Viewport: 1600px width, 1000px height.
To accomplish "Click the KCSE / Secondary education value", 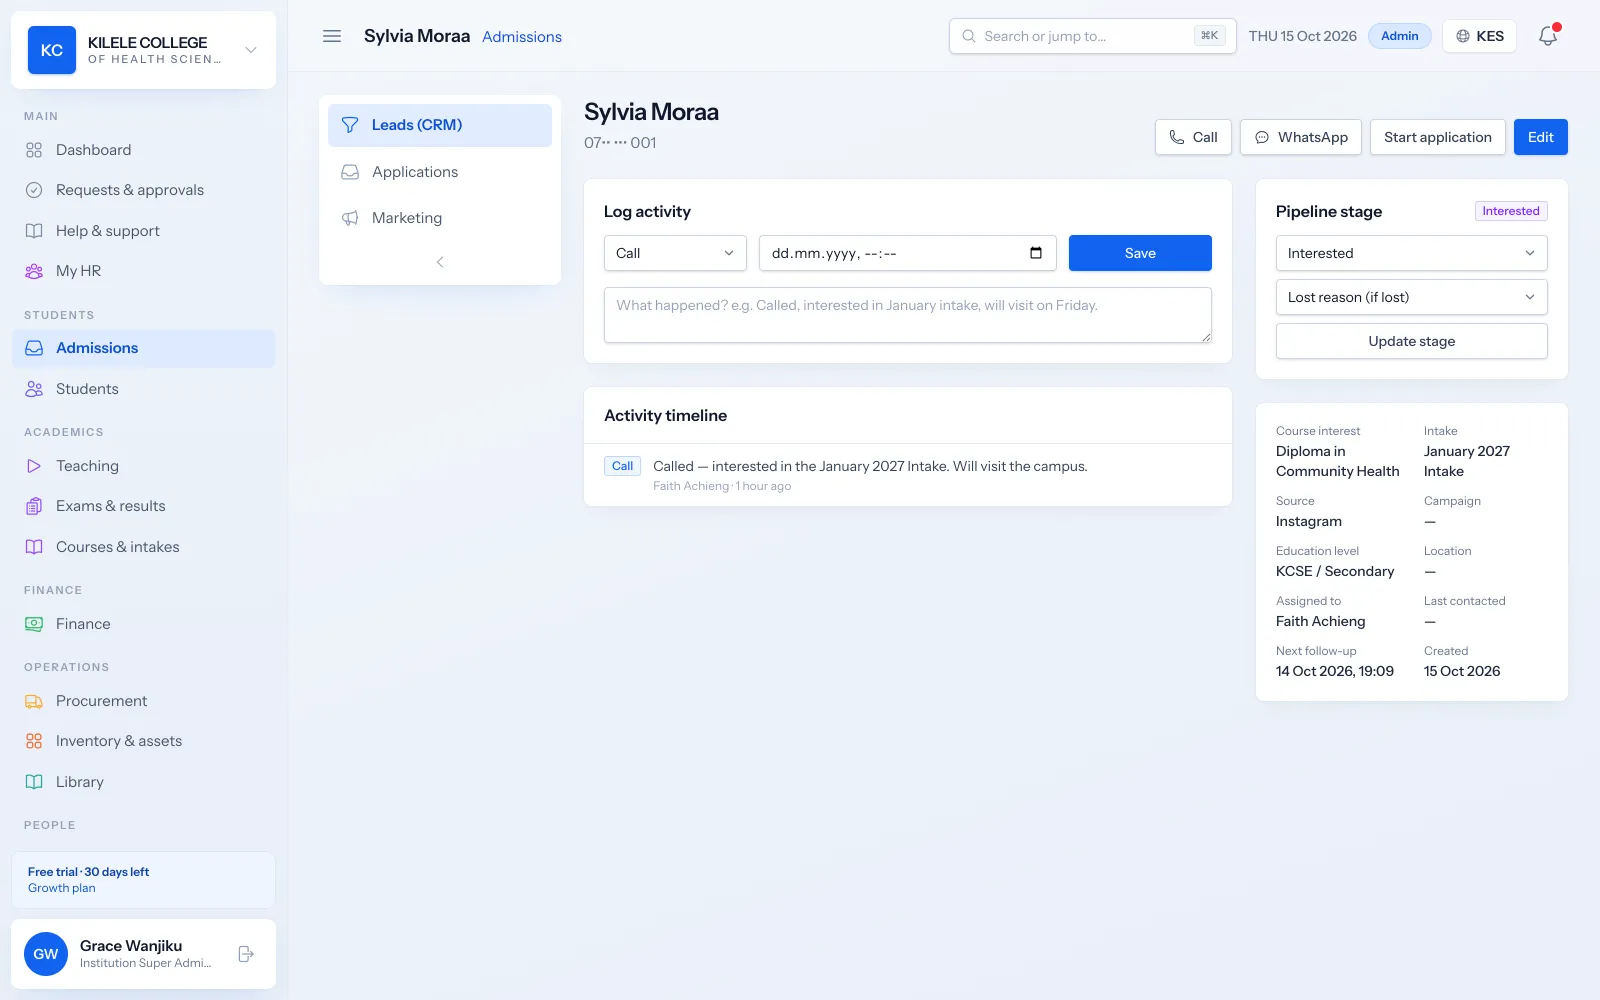I will pyautogui.click(x=1335, y=571).
